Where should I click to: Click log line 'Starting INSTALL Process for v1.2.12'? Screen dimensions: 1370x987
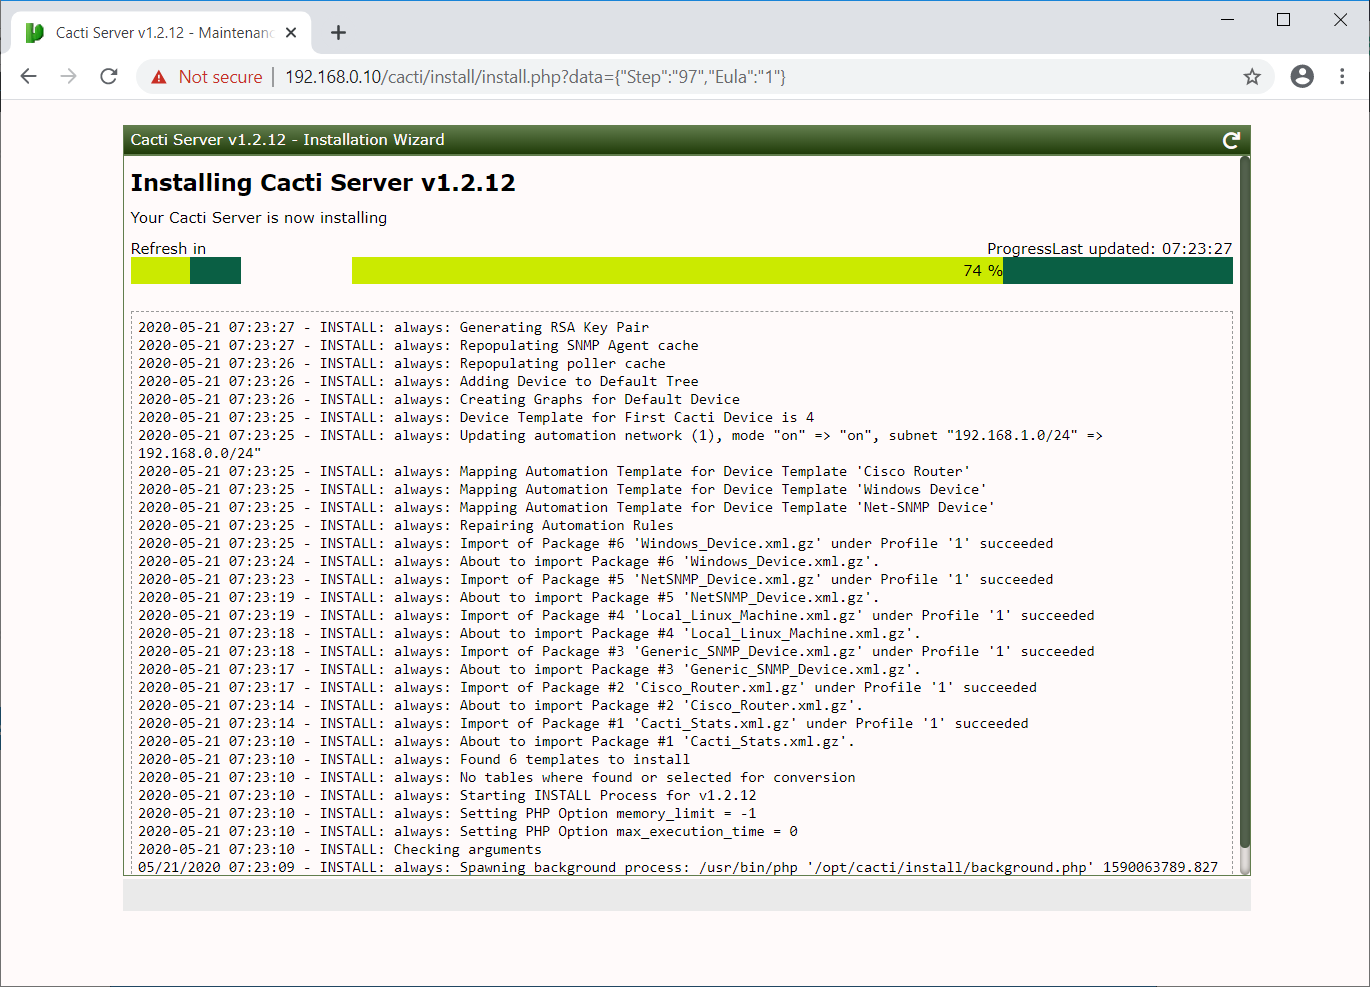(x=447, y=796)
